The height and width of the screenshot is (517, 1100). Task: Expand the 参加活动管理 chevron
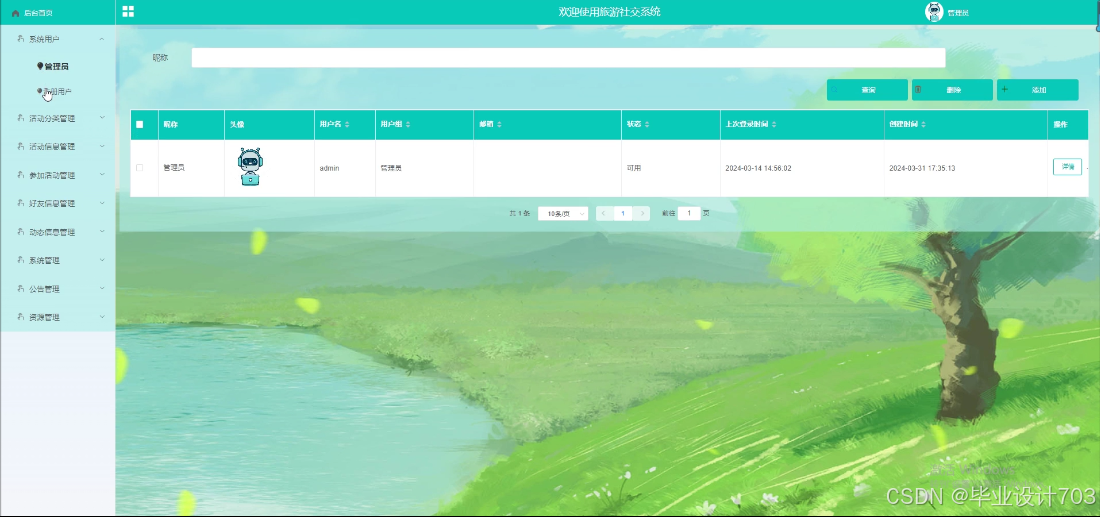tap(102, 174)
